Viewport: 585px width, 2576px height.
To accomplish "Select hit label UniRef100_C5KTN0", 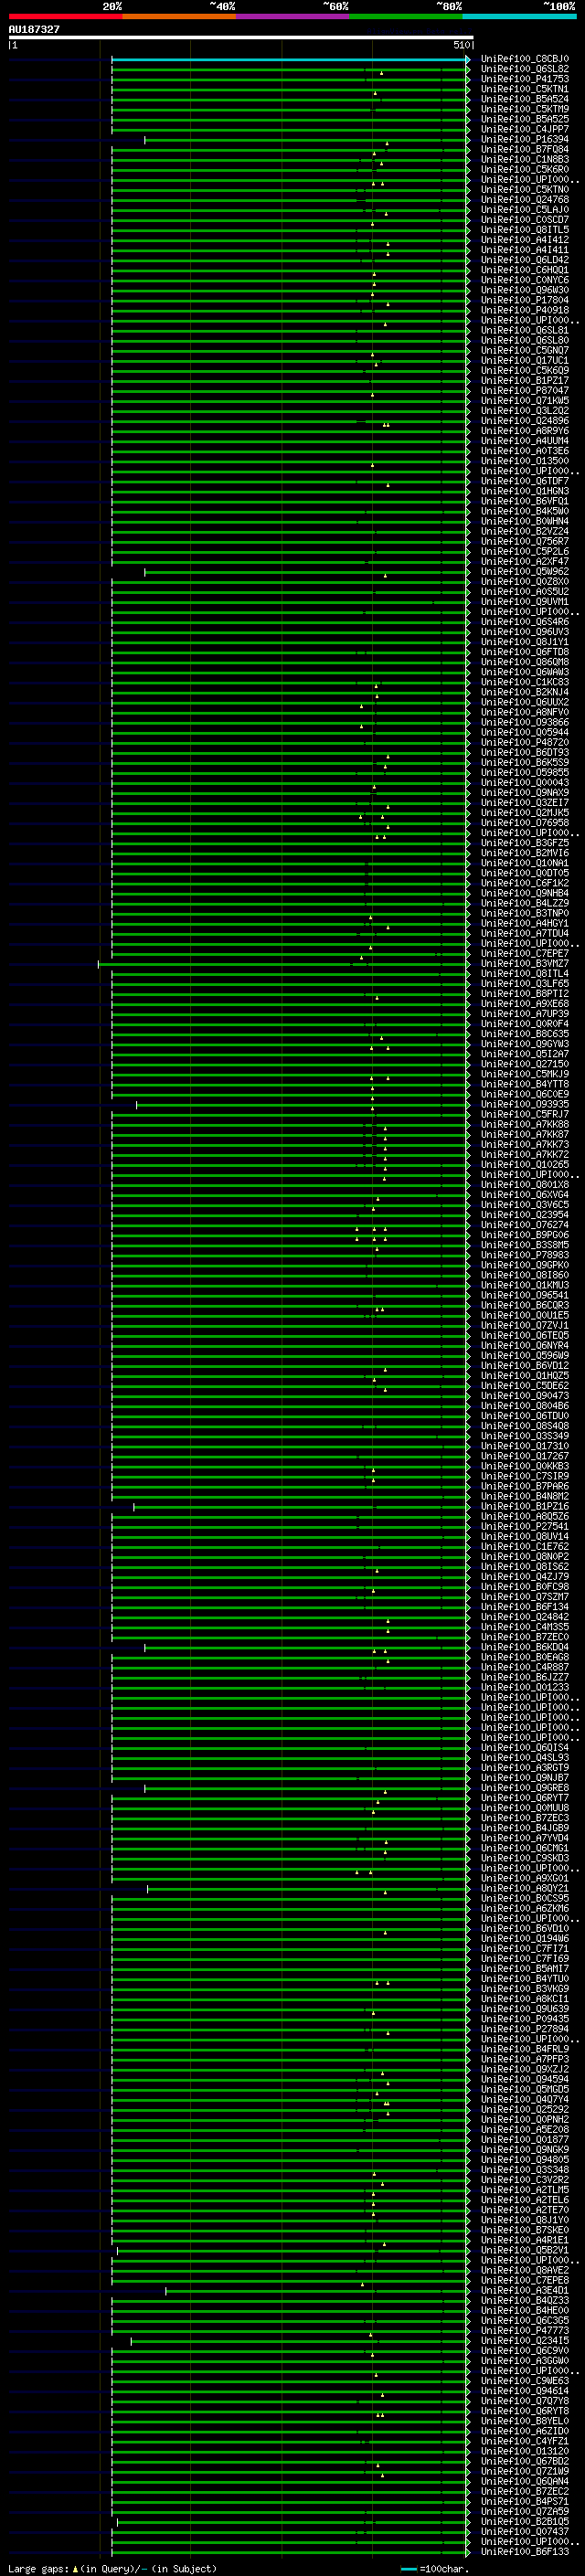I will click(x=525, y=189).
